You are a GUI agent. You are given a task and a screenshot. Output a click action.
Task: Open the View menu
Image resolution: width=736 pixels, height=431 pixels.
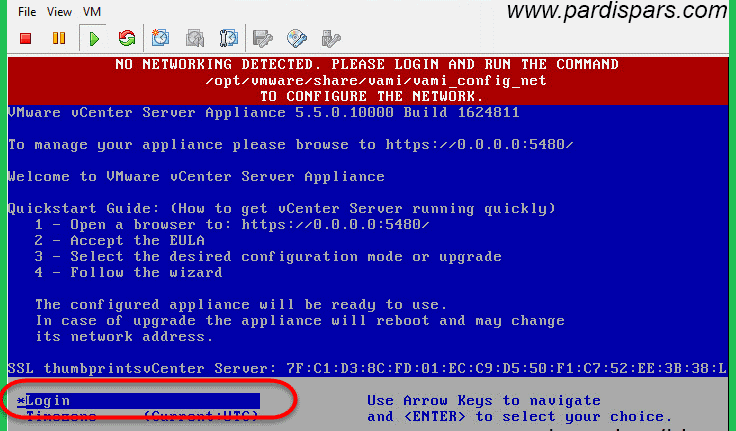59,12
